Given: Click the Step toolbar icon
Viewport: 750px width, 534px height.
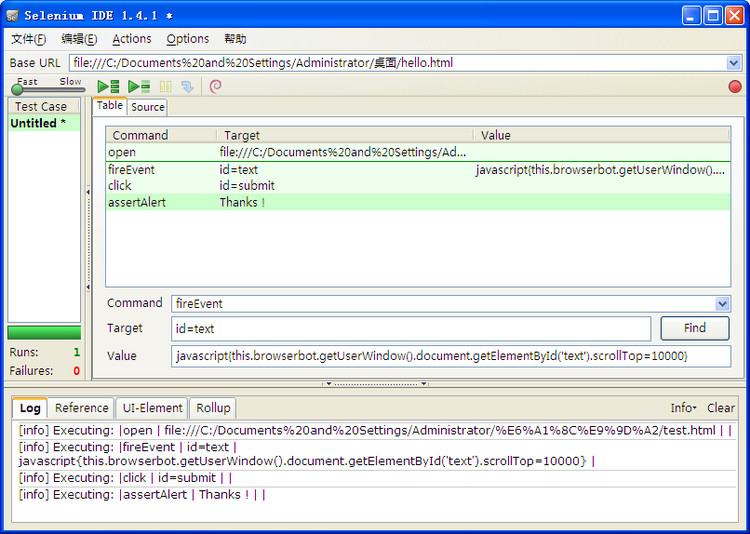Looking at the screenshot, I should point(187,87).
